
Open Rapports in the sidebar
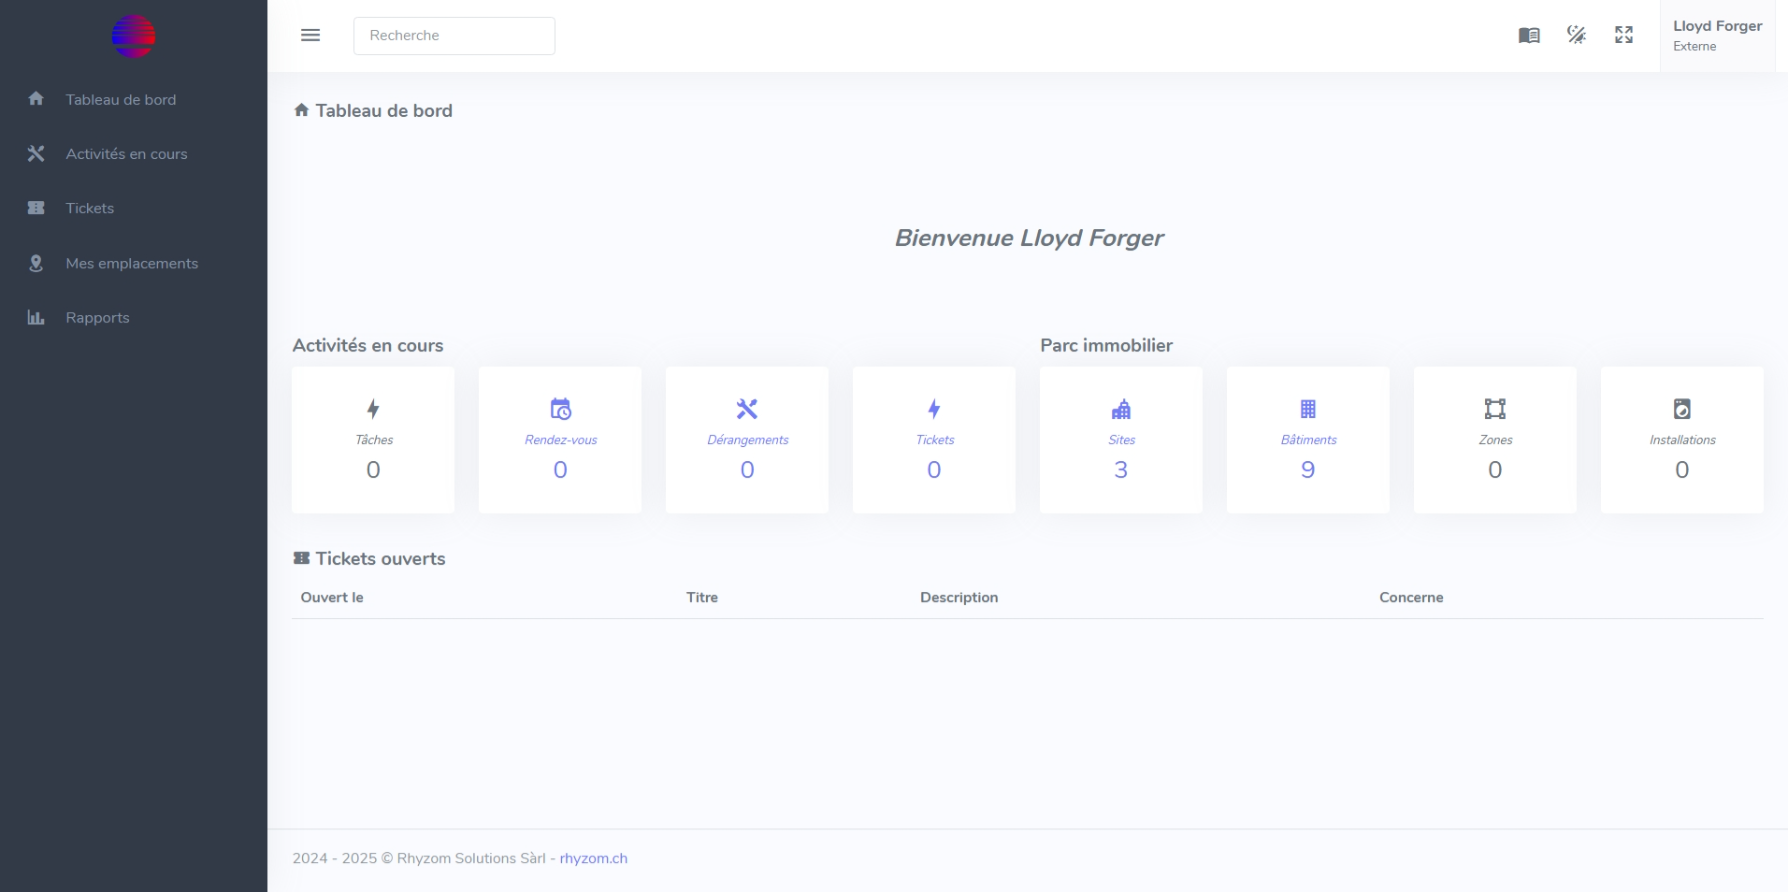(x=97, y=318)
